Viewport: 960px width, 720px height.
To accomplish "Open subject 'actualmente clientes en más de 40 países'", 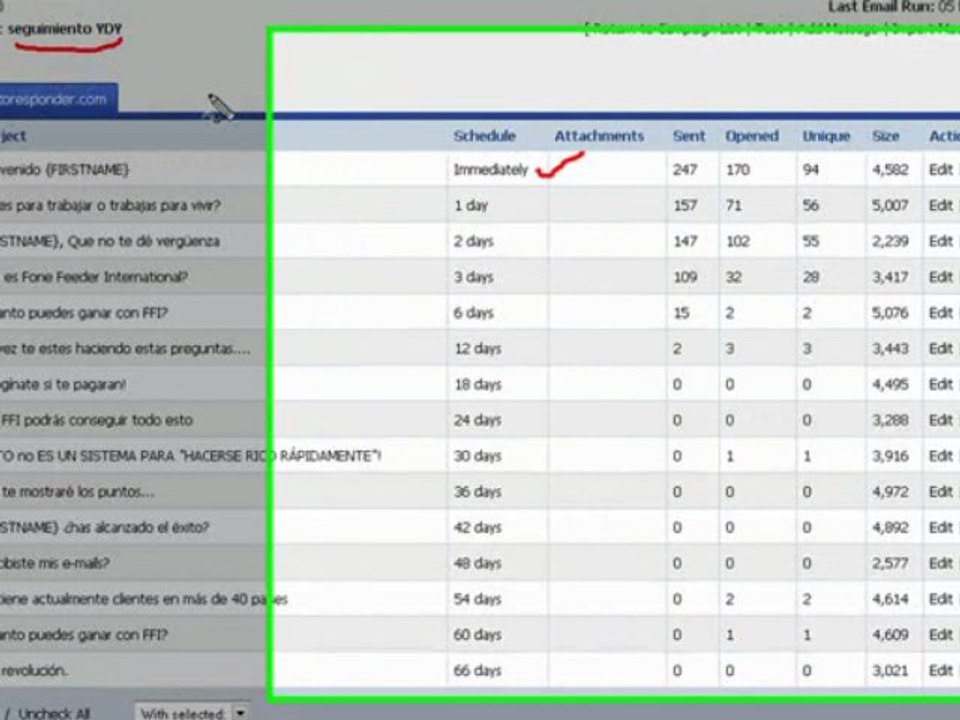I will 144,599.
